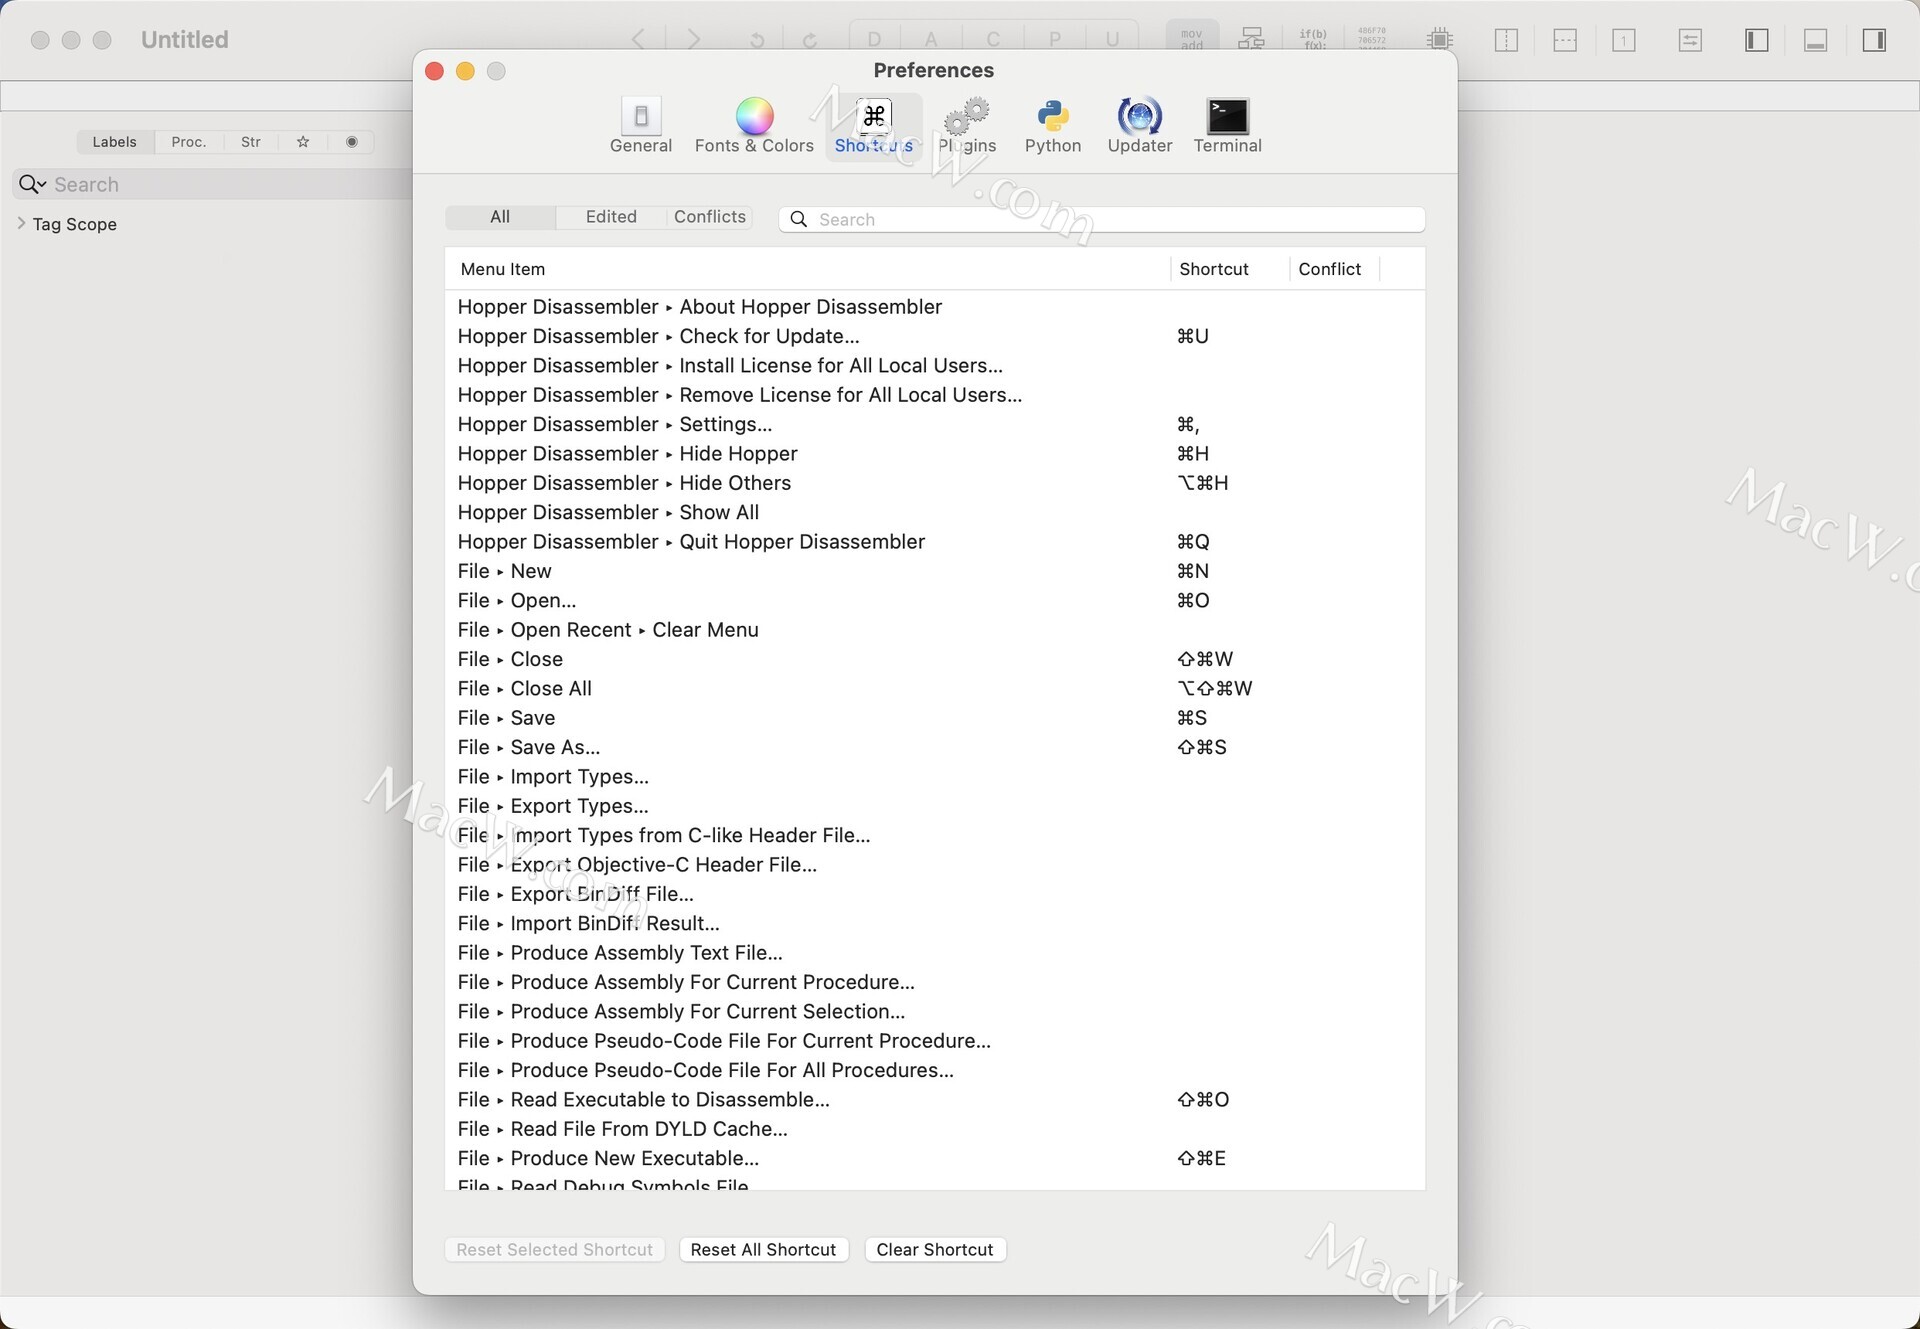1920x1329 pixels.
Task: Show Edited shortcuts filter segment
Action: click(x=611, y=217)
